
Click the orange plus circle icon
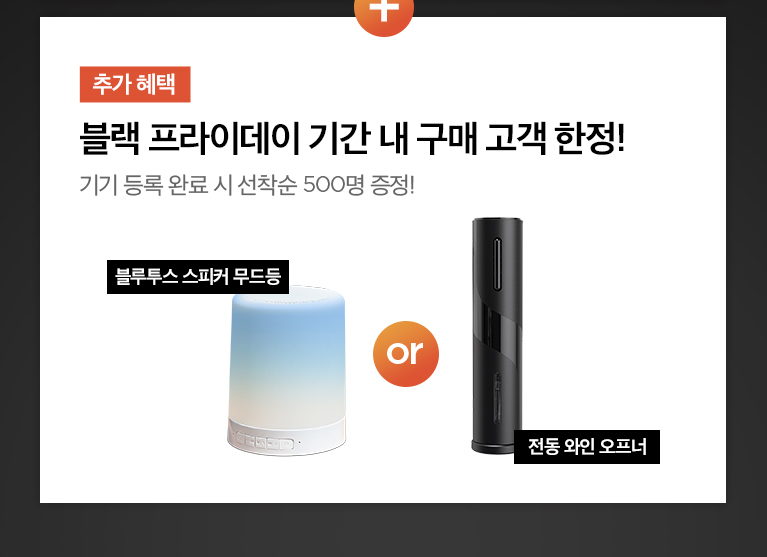tap(384, 15)
